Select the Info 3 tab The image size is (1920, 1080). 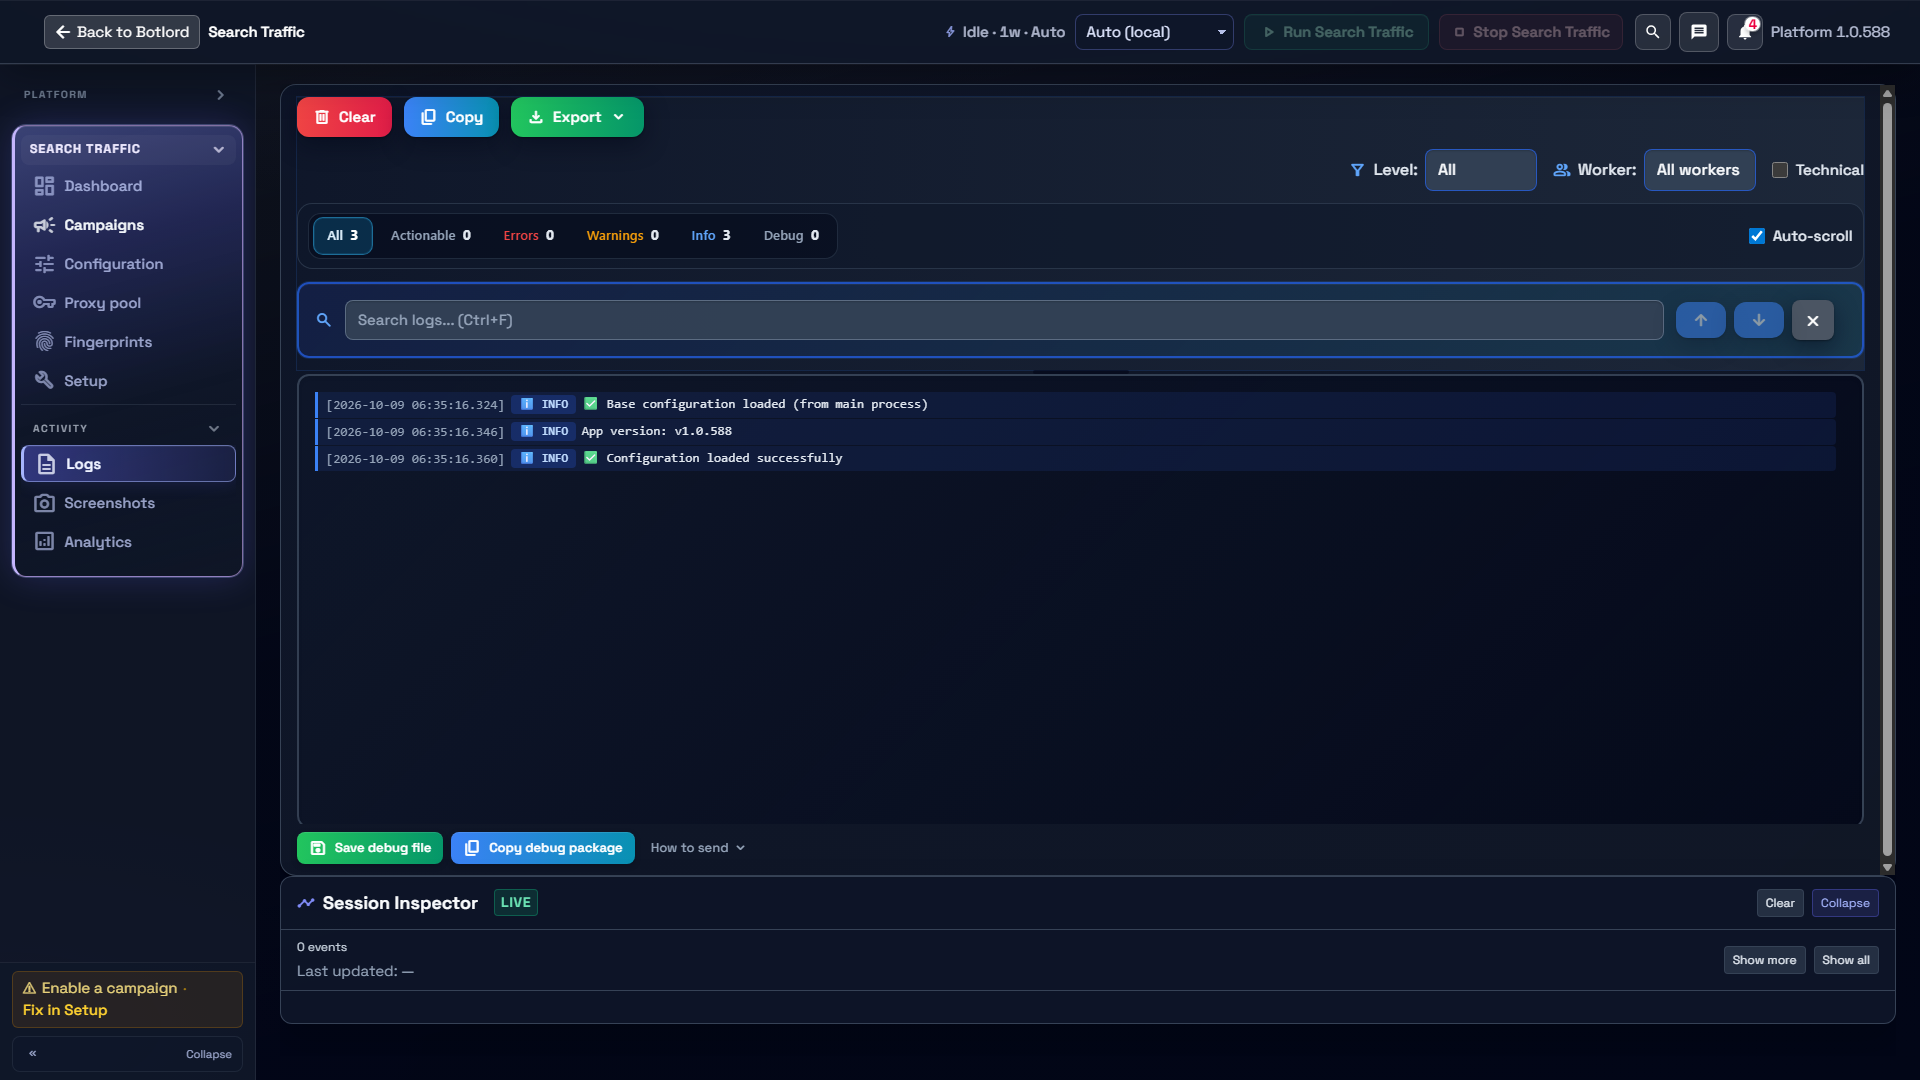(x=711, y=236)
